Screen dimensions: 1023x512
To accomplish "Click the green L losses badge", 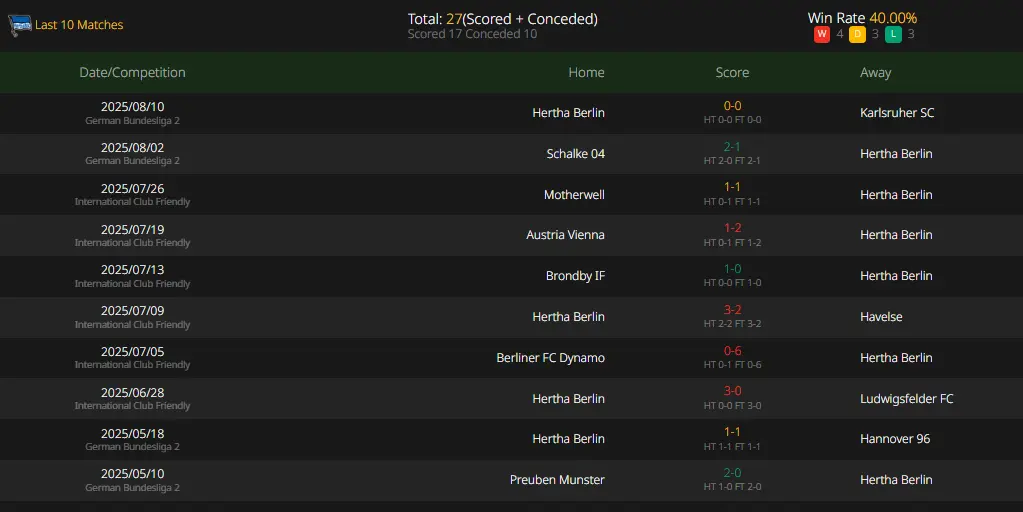I will (893, 34).
